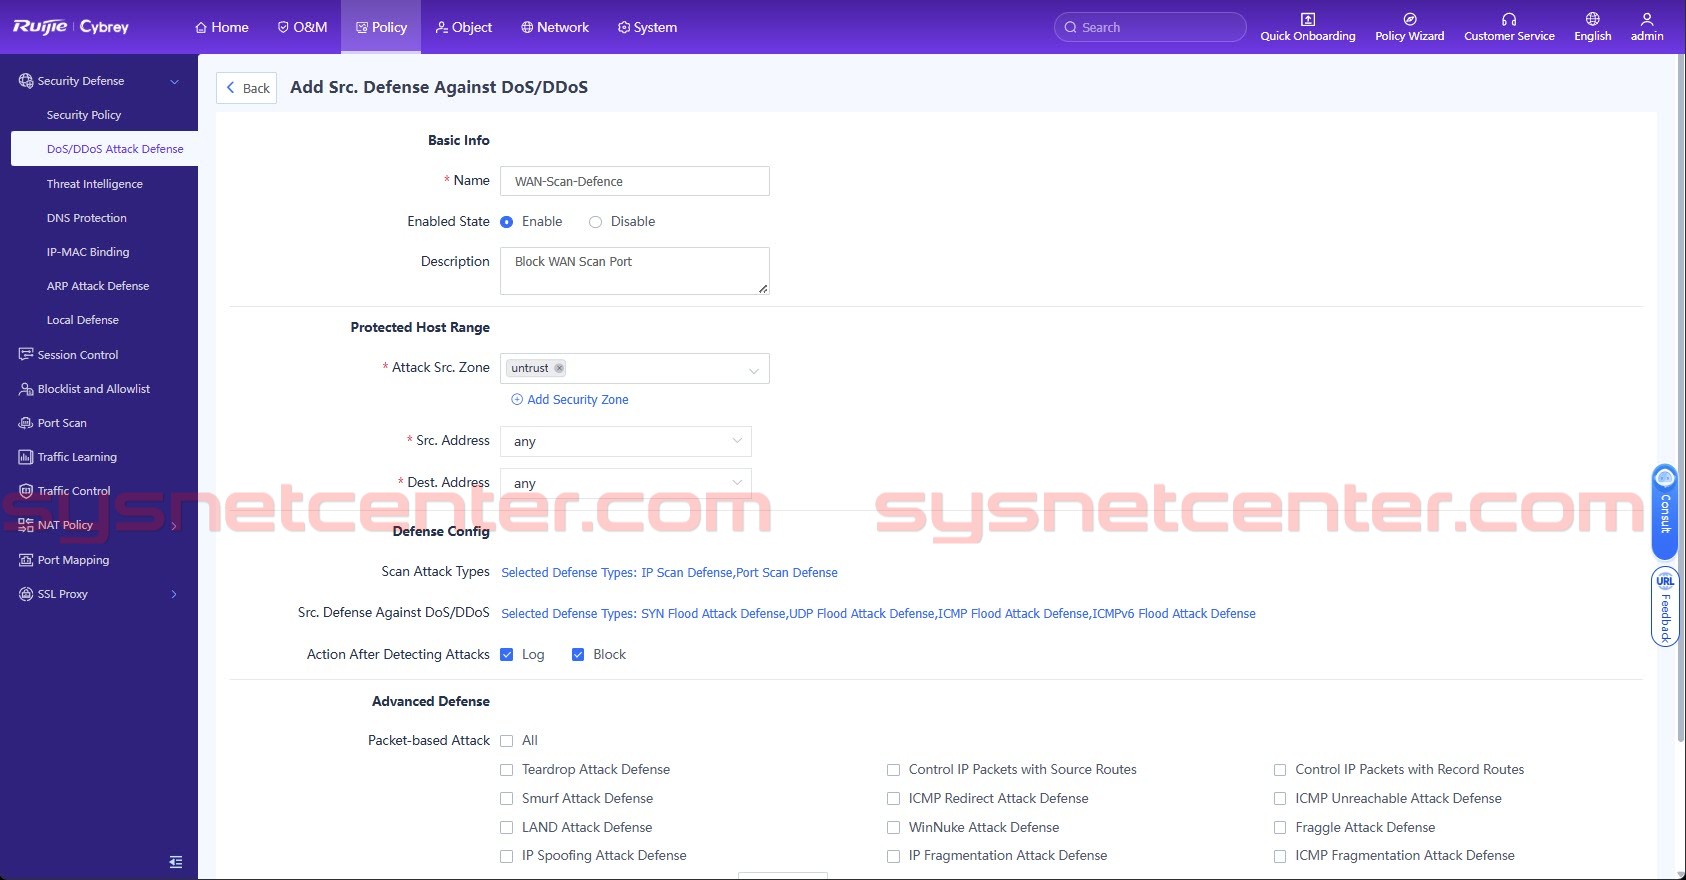Click the Add Security Zone link
Viewport: 1686px width, 880px height.
570,400
